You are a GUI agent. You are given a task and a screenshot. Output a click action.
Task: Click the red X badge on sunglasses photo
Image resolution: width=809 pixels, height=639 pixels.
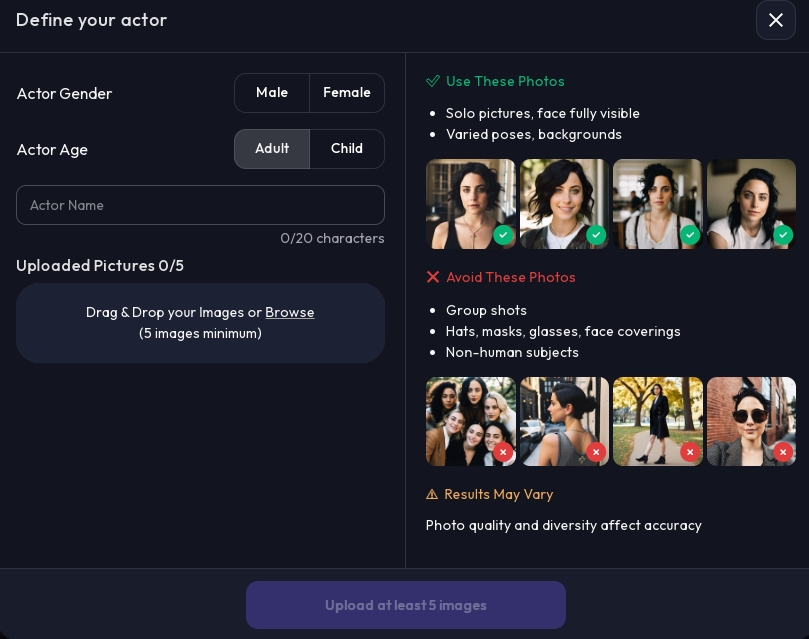783,452
